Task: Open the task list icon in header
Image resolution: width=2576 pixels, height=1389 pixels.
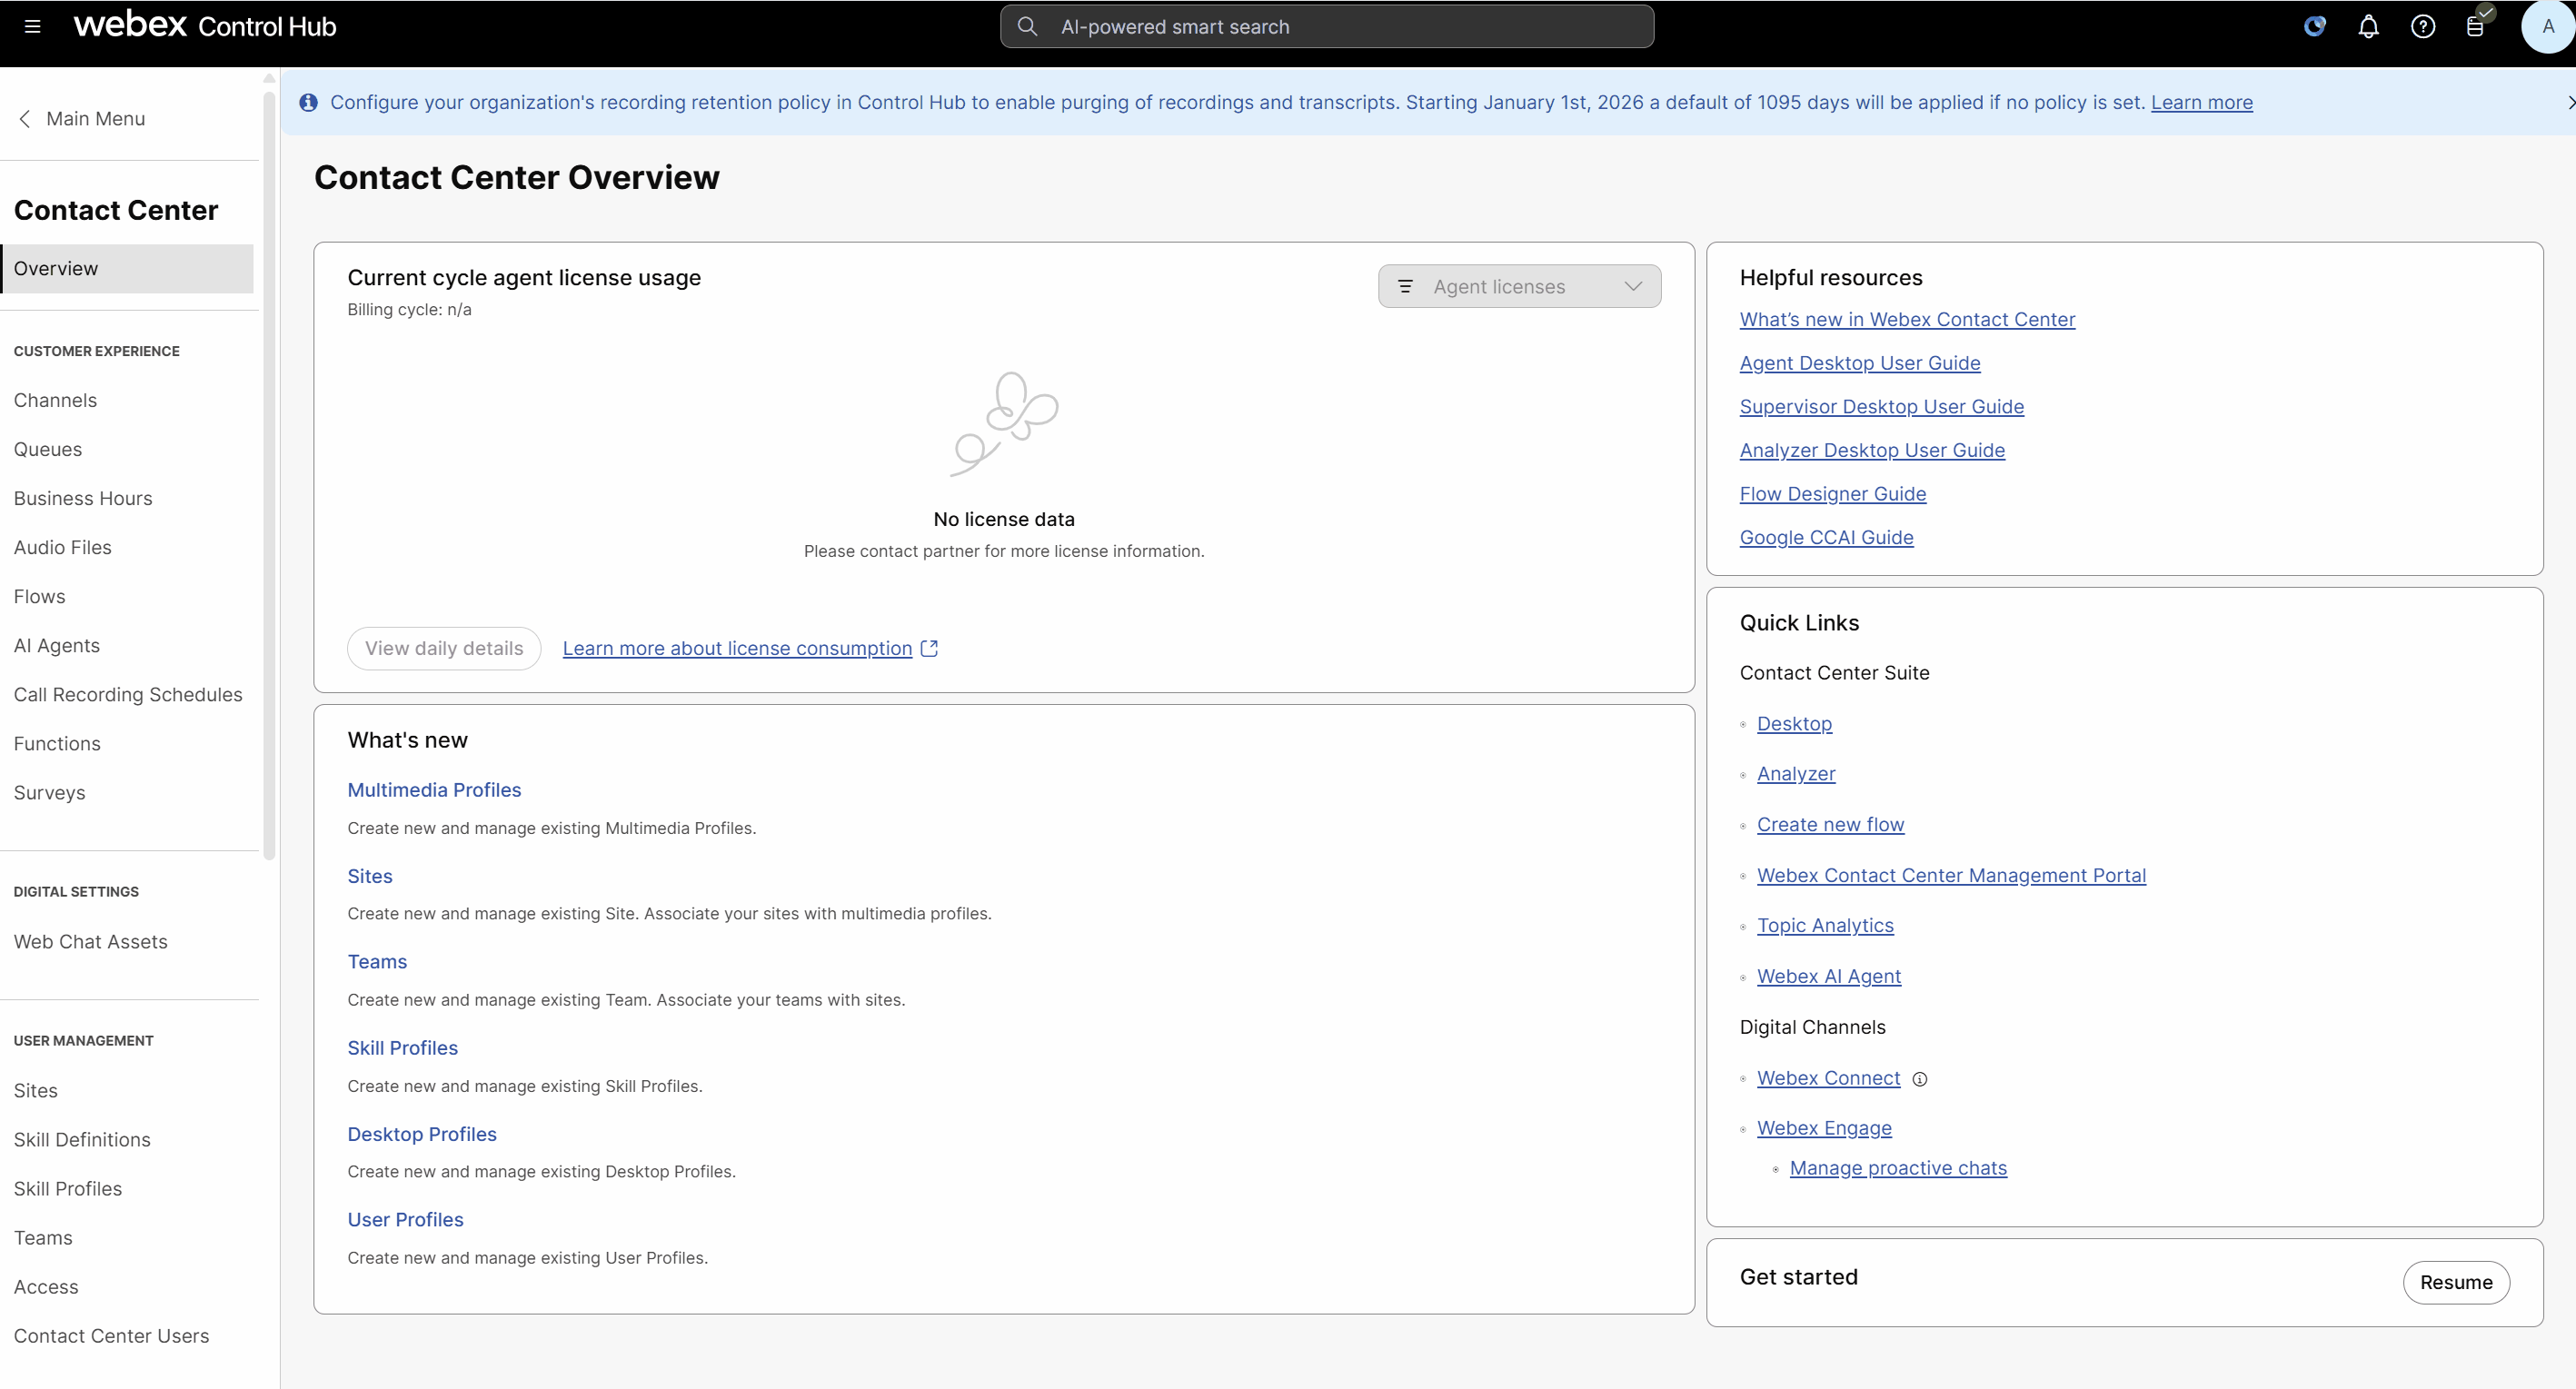Action: [x=2476, y=27]
